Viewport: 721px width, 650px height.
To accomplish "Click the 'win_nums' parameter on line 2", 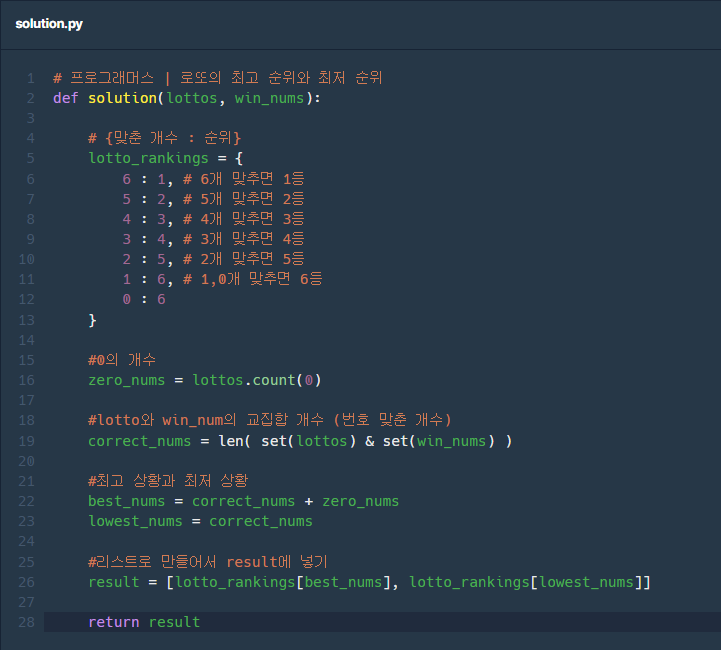I will 269,98.
